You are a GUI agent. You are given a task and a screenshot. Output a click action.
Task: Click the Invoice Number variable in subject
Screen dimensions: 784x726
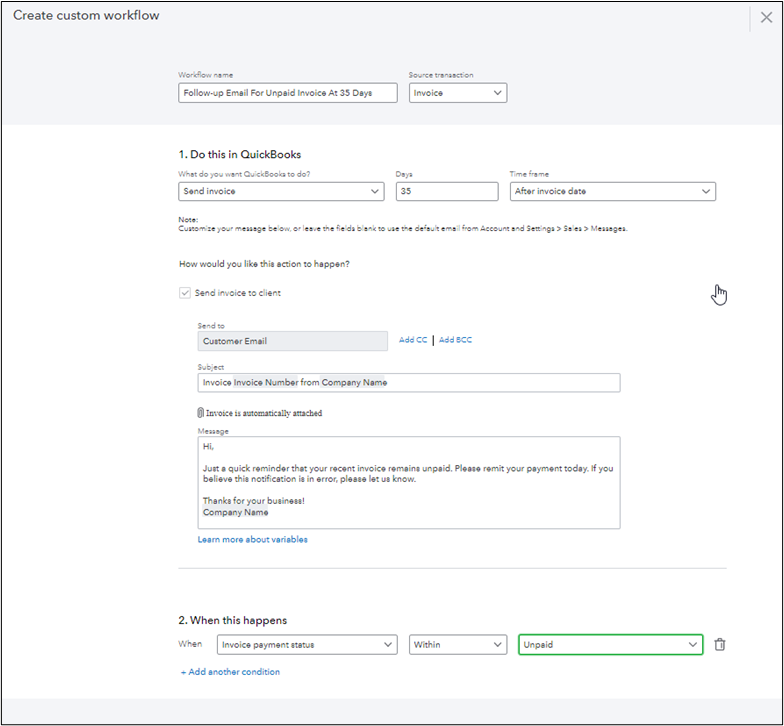pos(266,382)
